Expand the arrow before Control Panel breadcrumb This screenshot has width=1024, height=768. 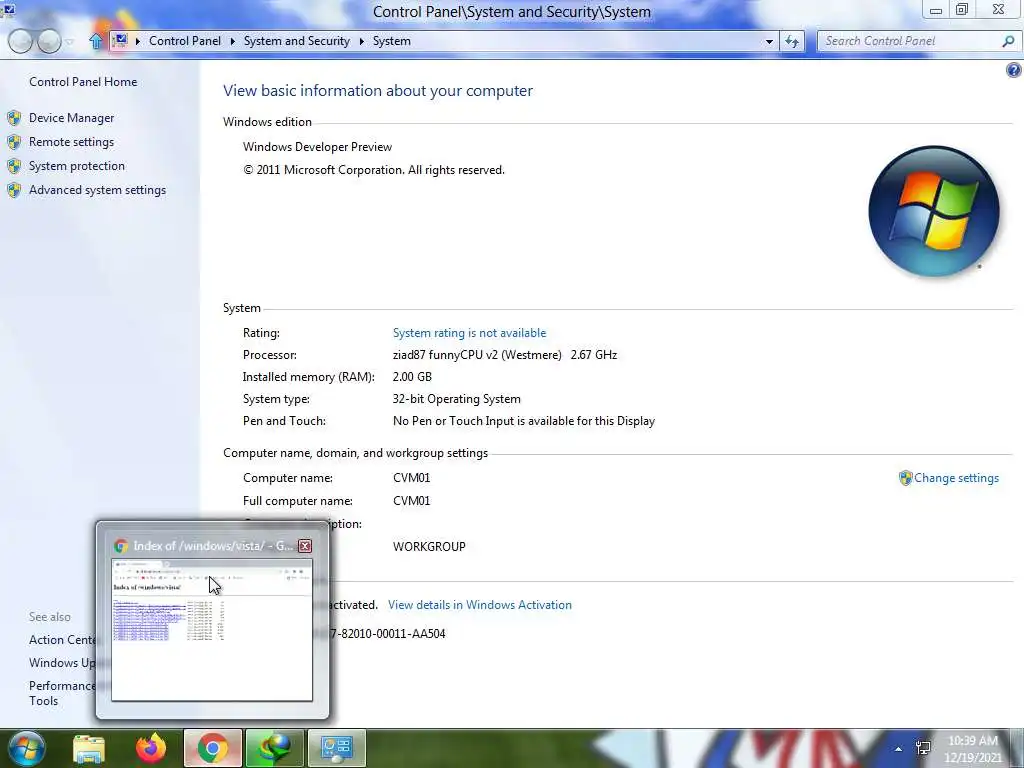(x=138, y=41)
